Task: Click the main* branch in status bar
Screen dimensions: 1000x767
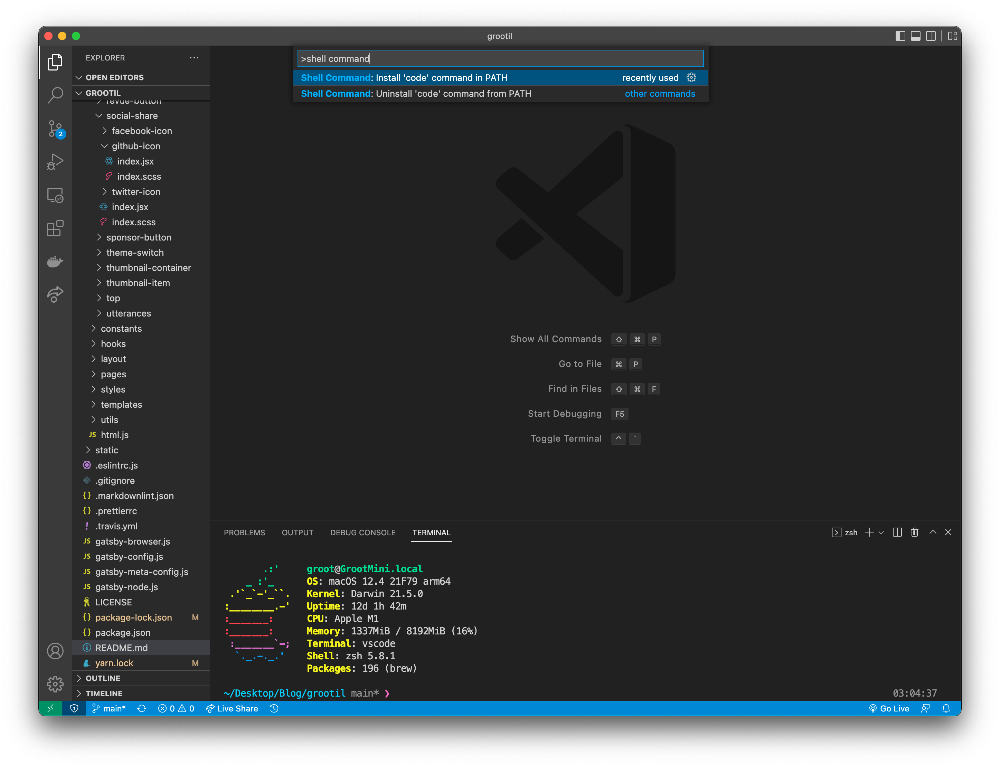Action: [x=108, y=708]
